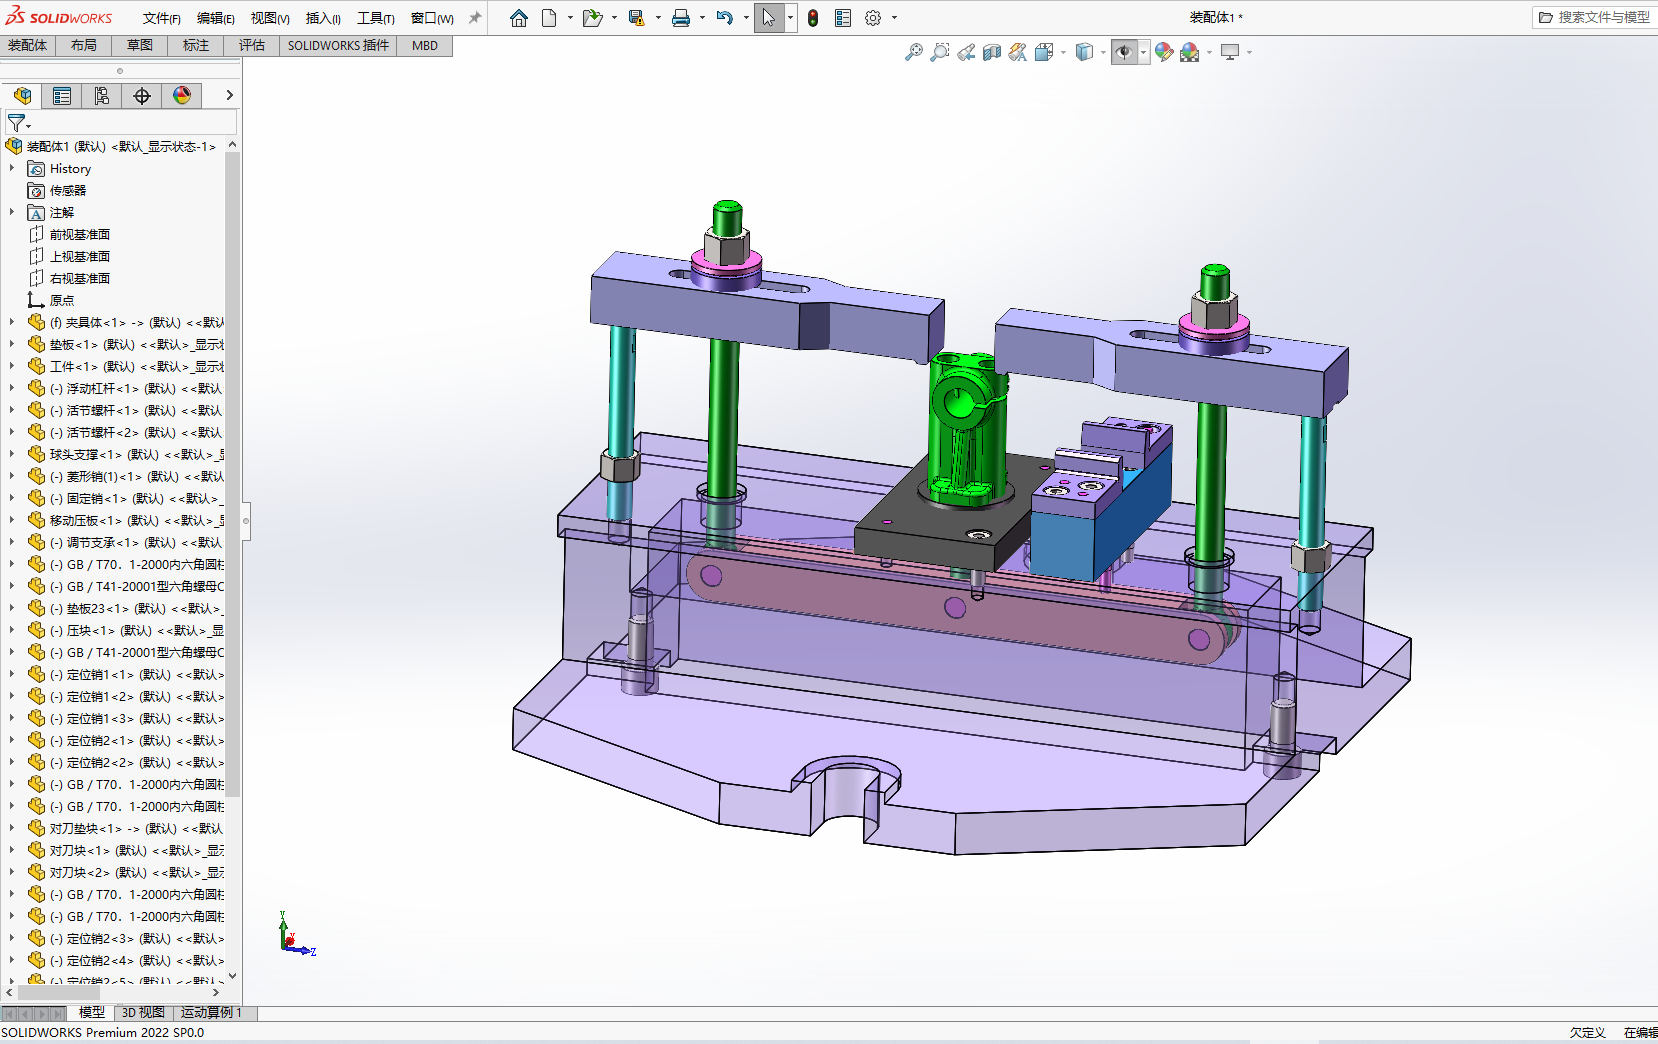
Task: Click Zoom to Area icon
Action: pyautogui.click(x=940, y=52)
